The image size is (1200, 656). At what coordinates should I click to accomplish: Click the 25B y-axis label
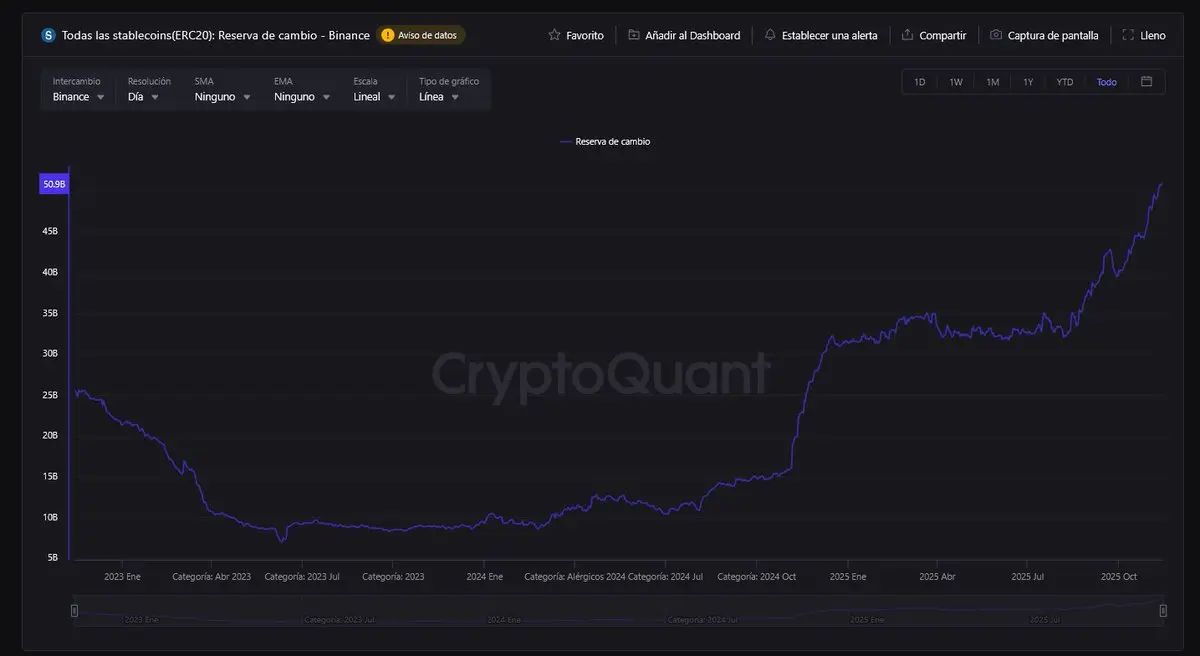(x=50, y=395)
